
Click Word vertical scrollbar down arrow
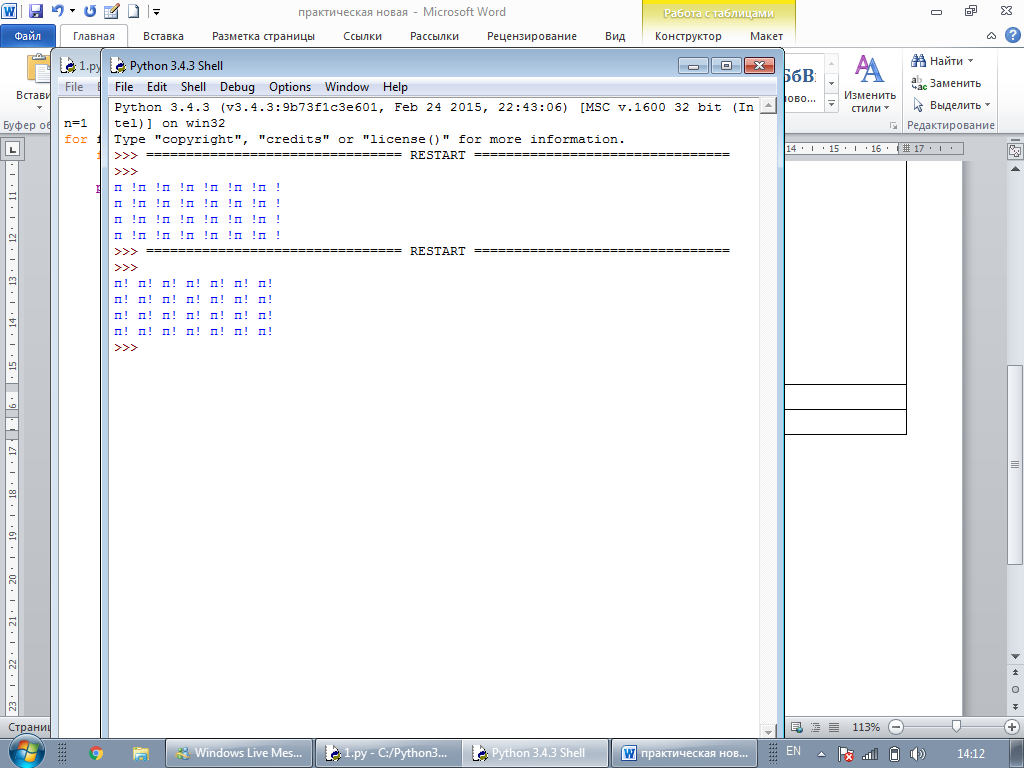pyautogui.click(x=1015, y=656)
